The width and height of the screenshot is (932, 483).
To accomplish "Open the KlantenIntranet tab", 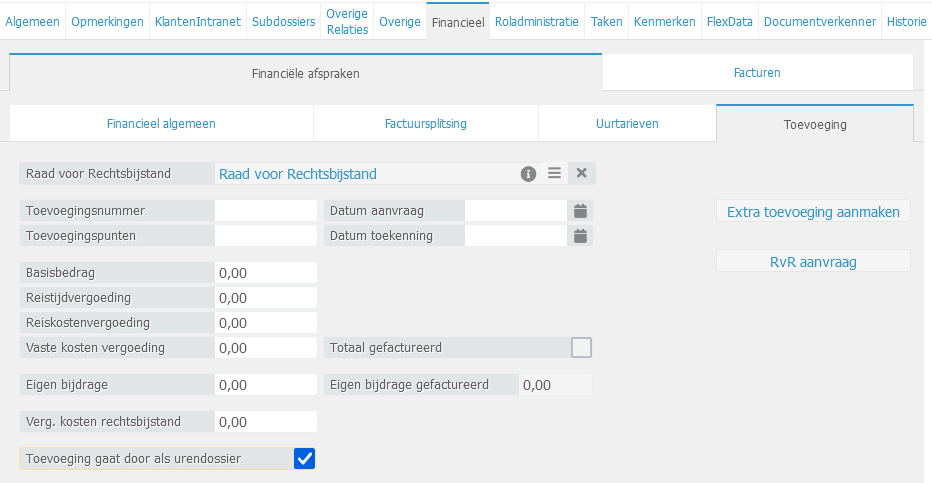I will click(199, 21).
